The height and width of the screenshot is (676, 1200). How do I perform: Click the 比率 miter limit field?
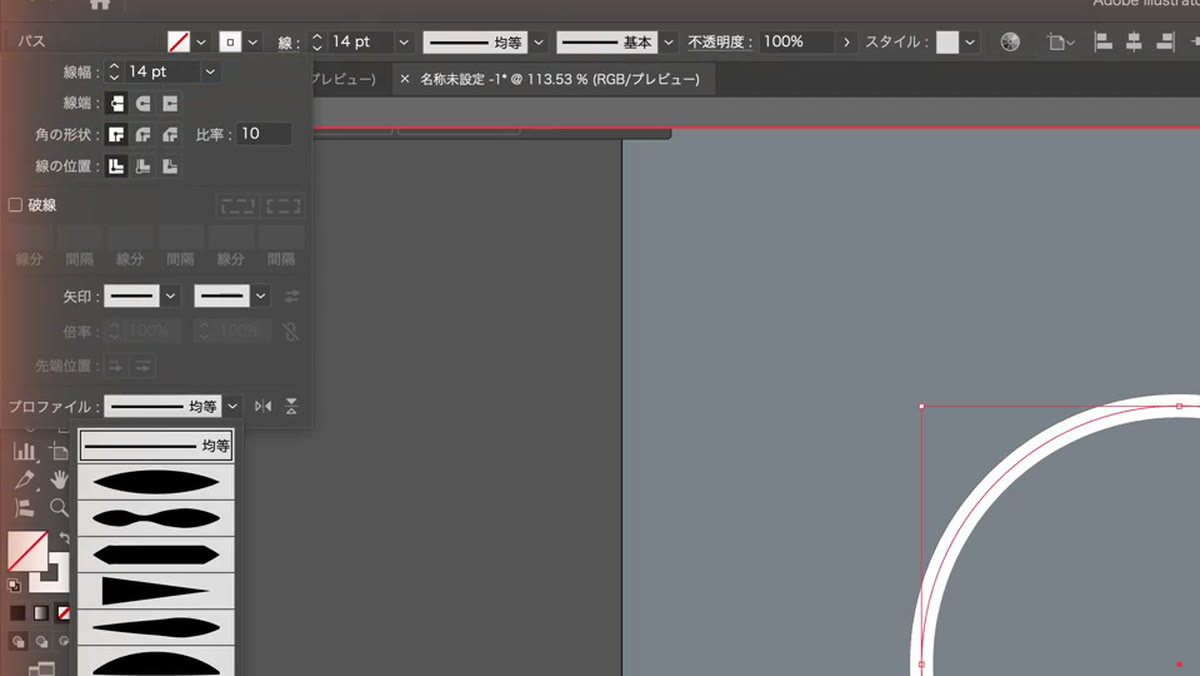[264, 133]
